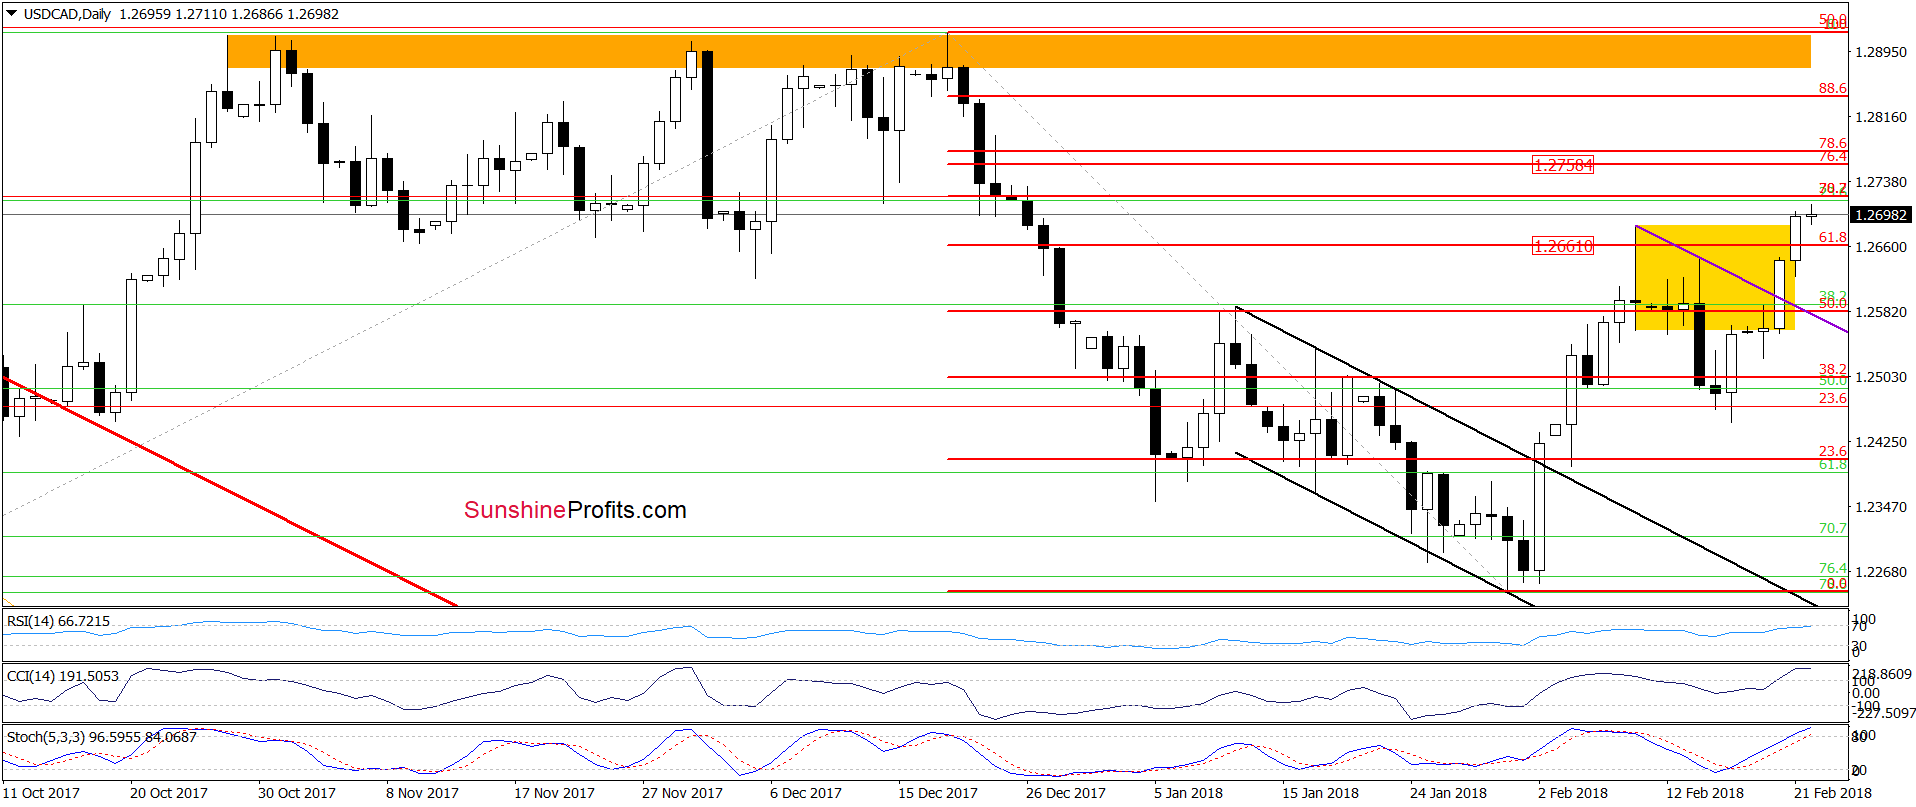The width and height of the screenshot is (1916, 807).
Task: Click the green 70.7 retracement label
Action: point(1832,528)
